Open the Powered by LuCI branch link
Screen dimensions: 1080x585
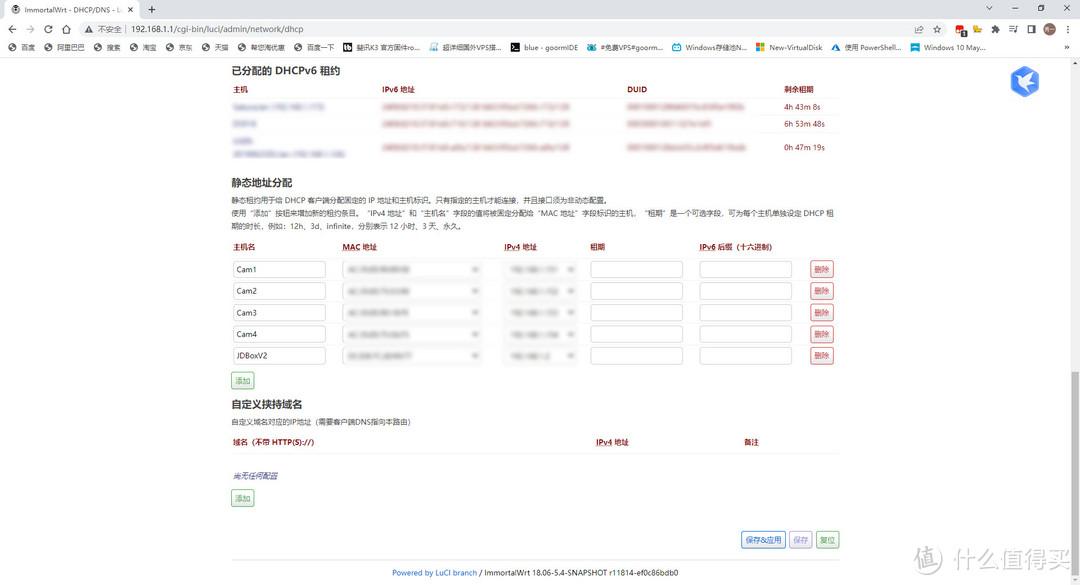pyautogui.click(x=434, y=573)
